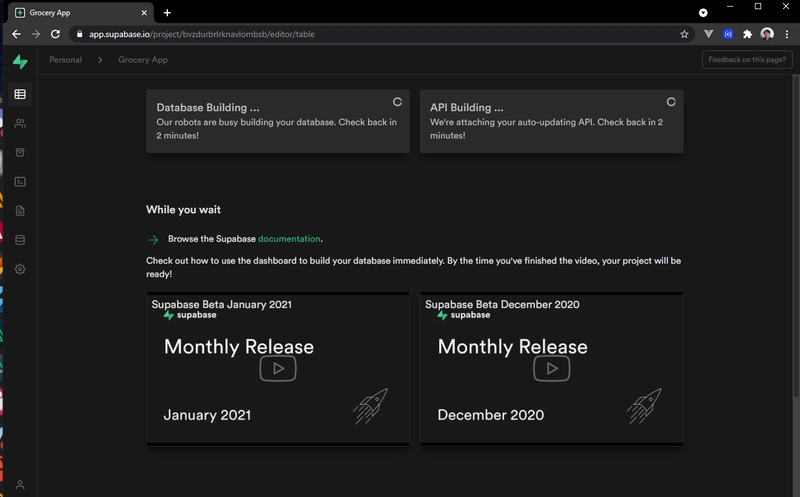Open the Chrome three-dot menu
Viewport: 800px width, 497px height.
[x=787, y=34]
